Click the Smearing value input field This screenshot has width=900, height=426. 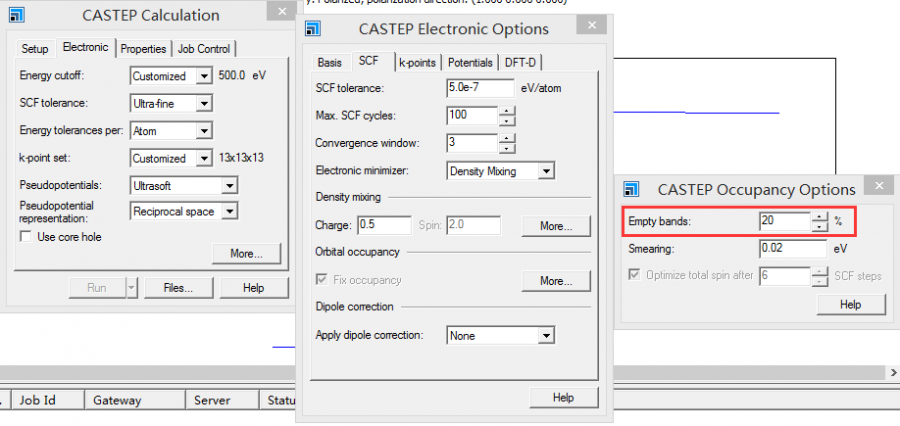click(791, 247)
